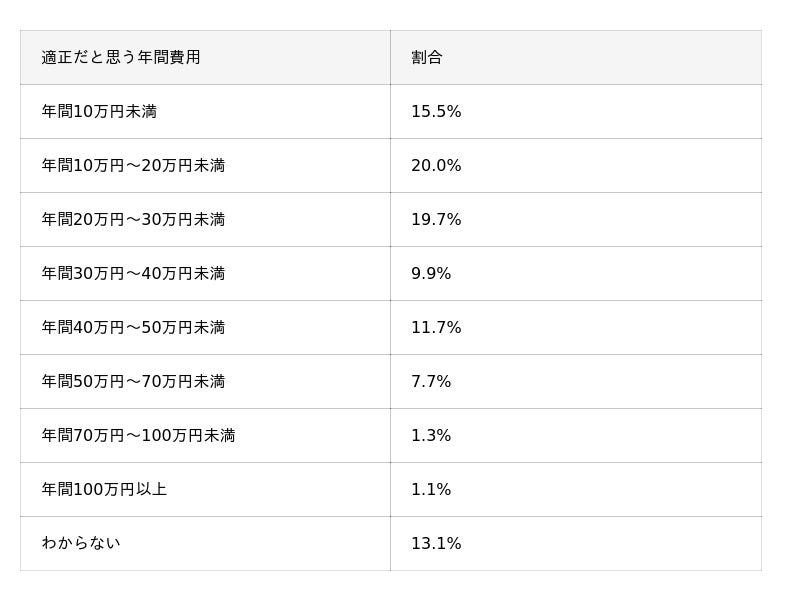Click the 19.7% percentage cell
Image resolution: width=800 pixels, height=601 pixels.
[x=436, y=220]
